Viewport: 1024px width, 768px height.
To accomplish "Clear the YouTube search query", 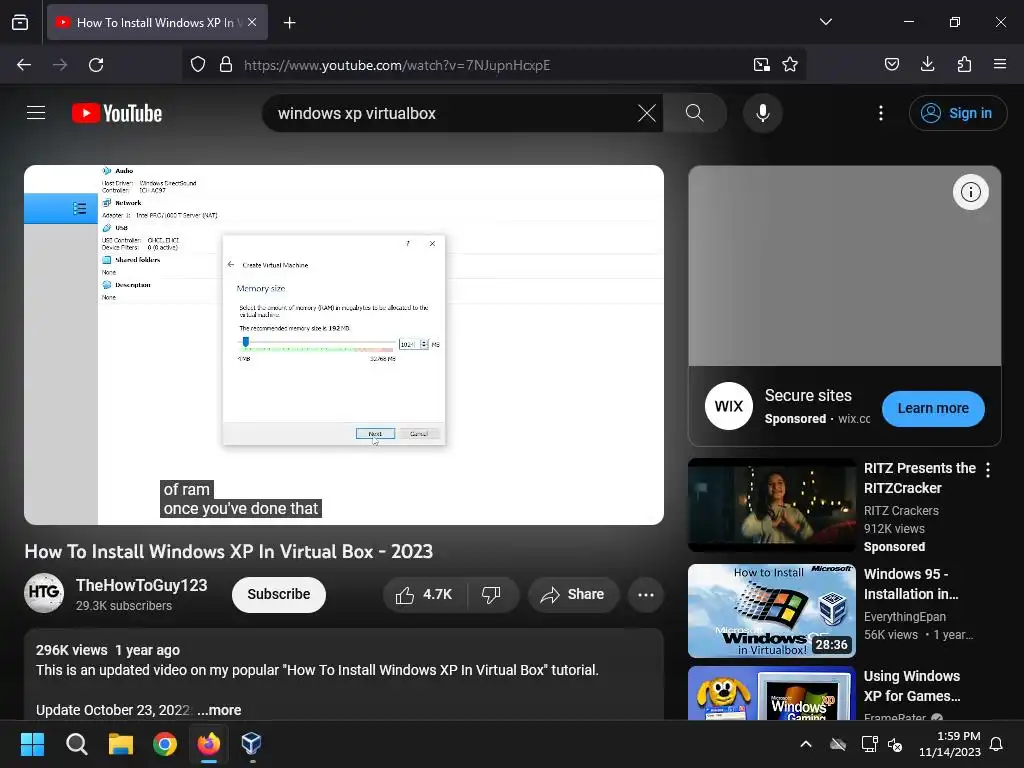I will click(x=647, y=114).
